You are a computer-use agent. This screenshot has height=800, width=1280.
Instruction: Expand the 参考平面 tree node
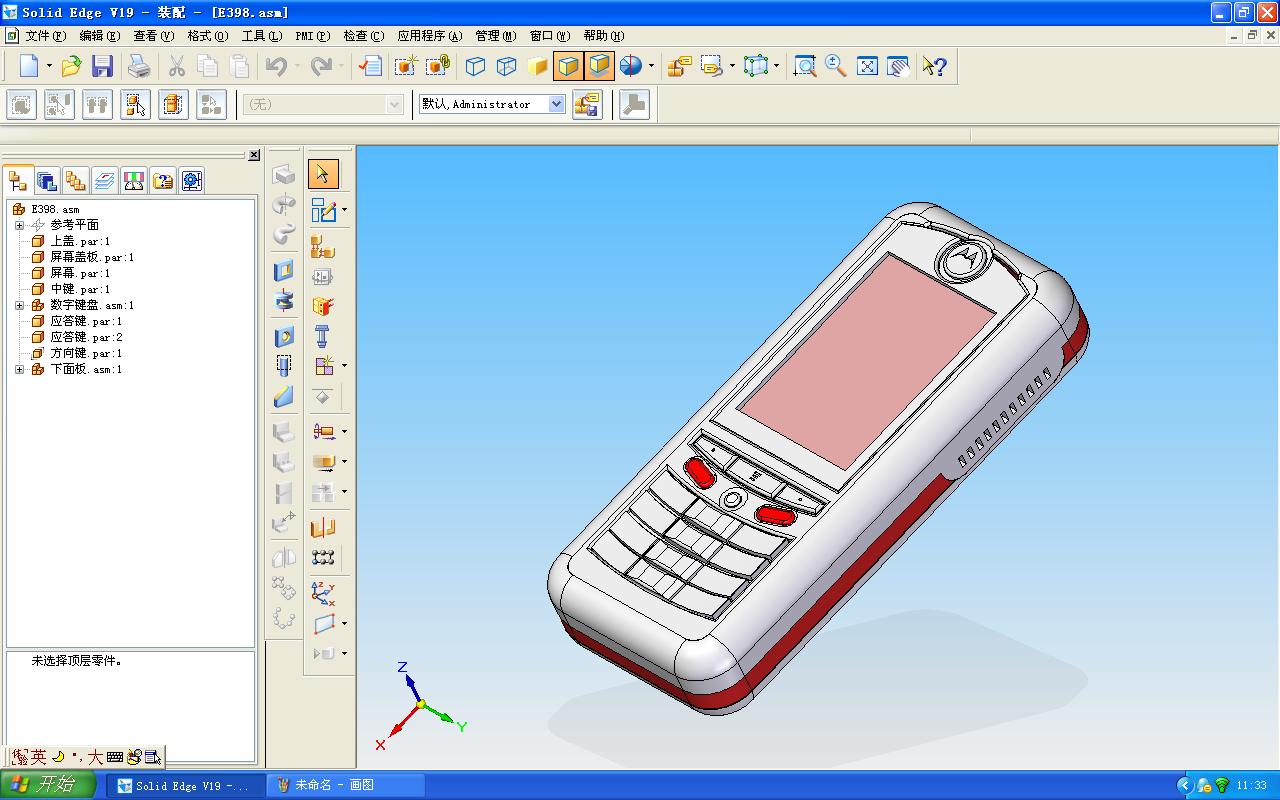(19, 224)
